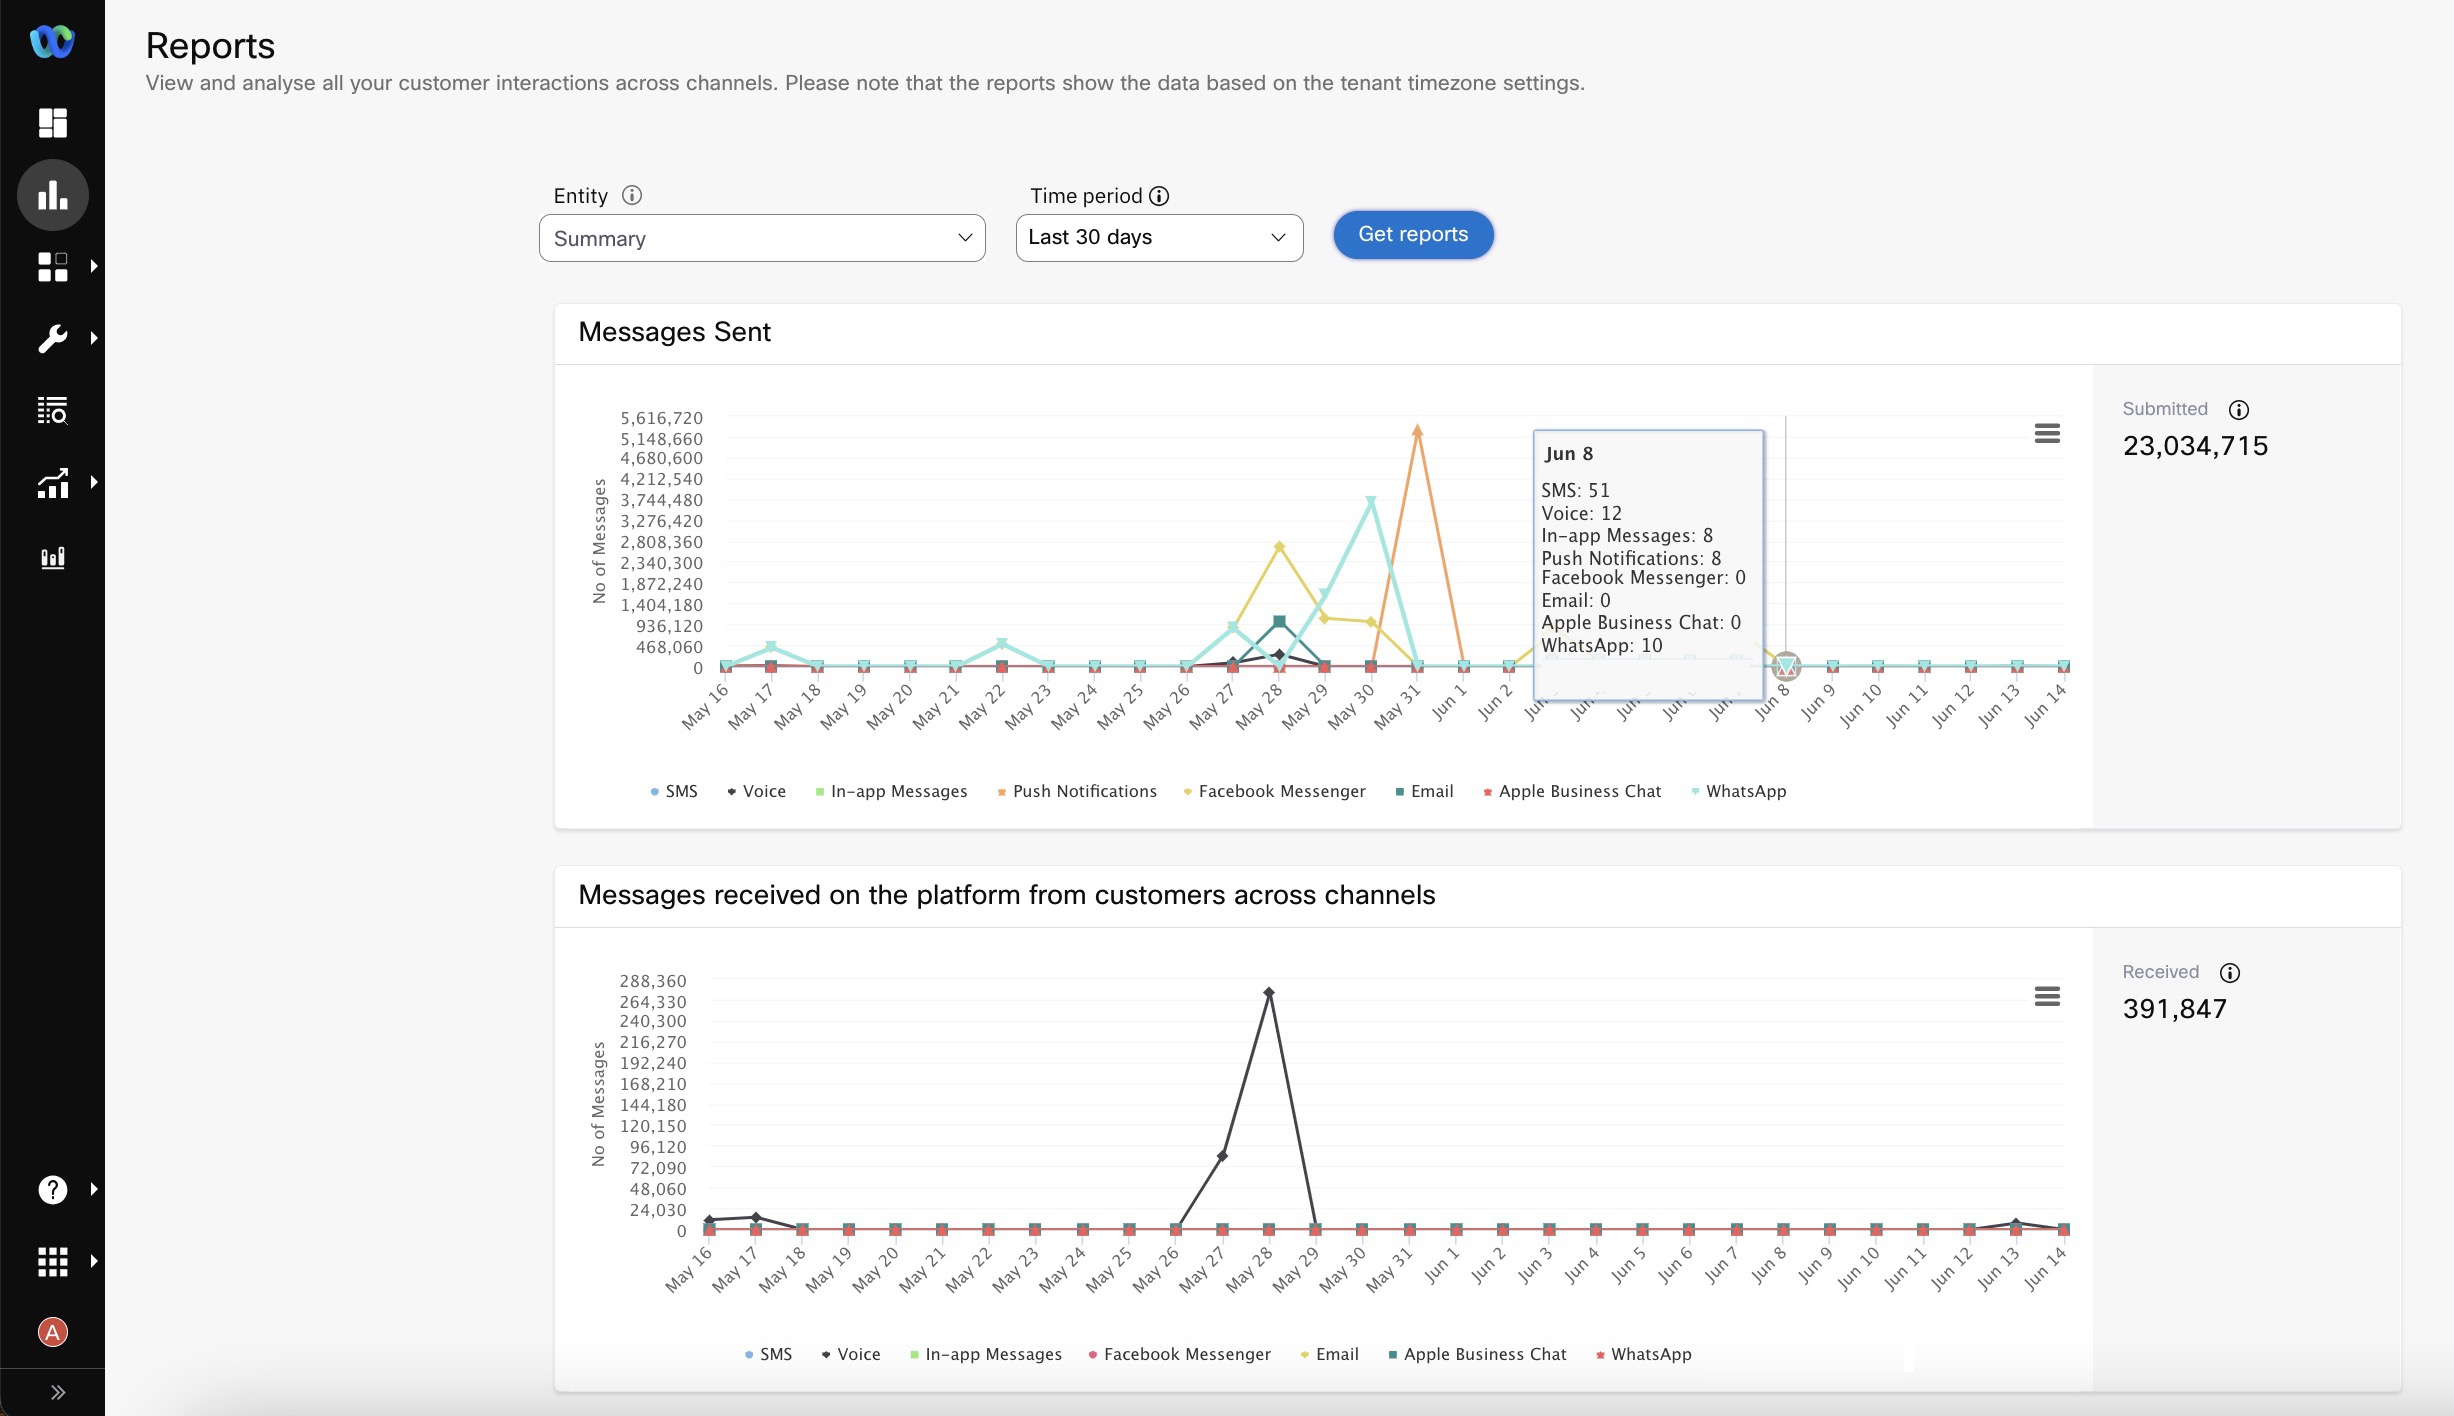Screen dimensions: 2454x1416
Task: Click the Push Notifications peak on May 31
Action: 1417,431
